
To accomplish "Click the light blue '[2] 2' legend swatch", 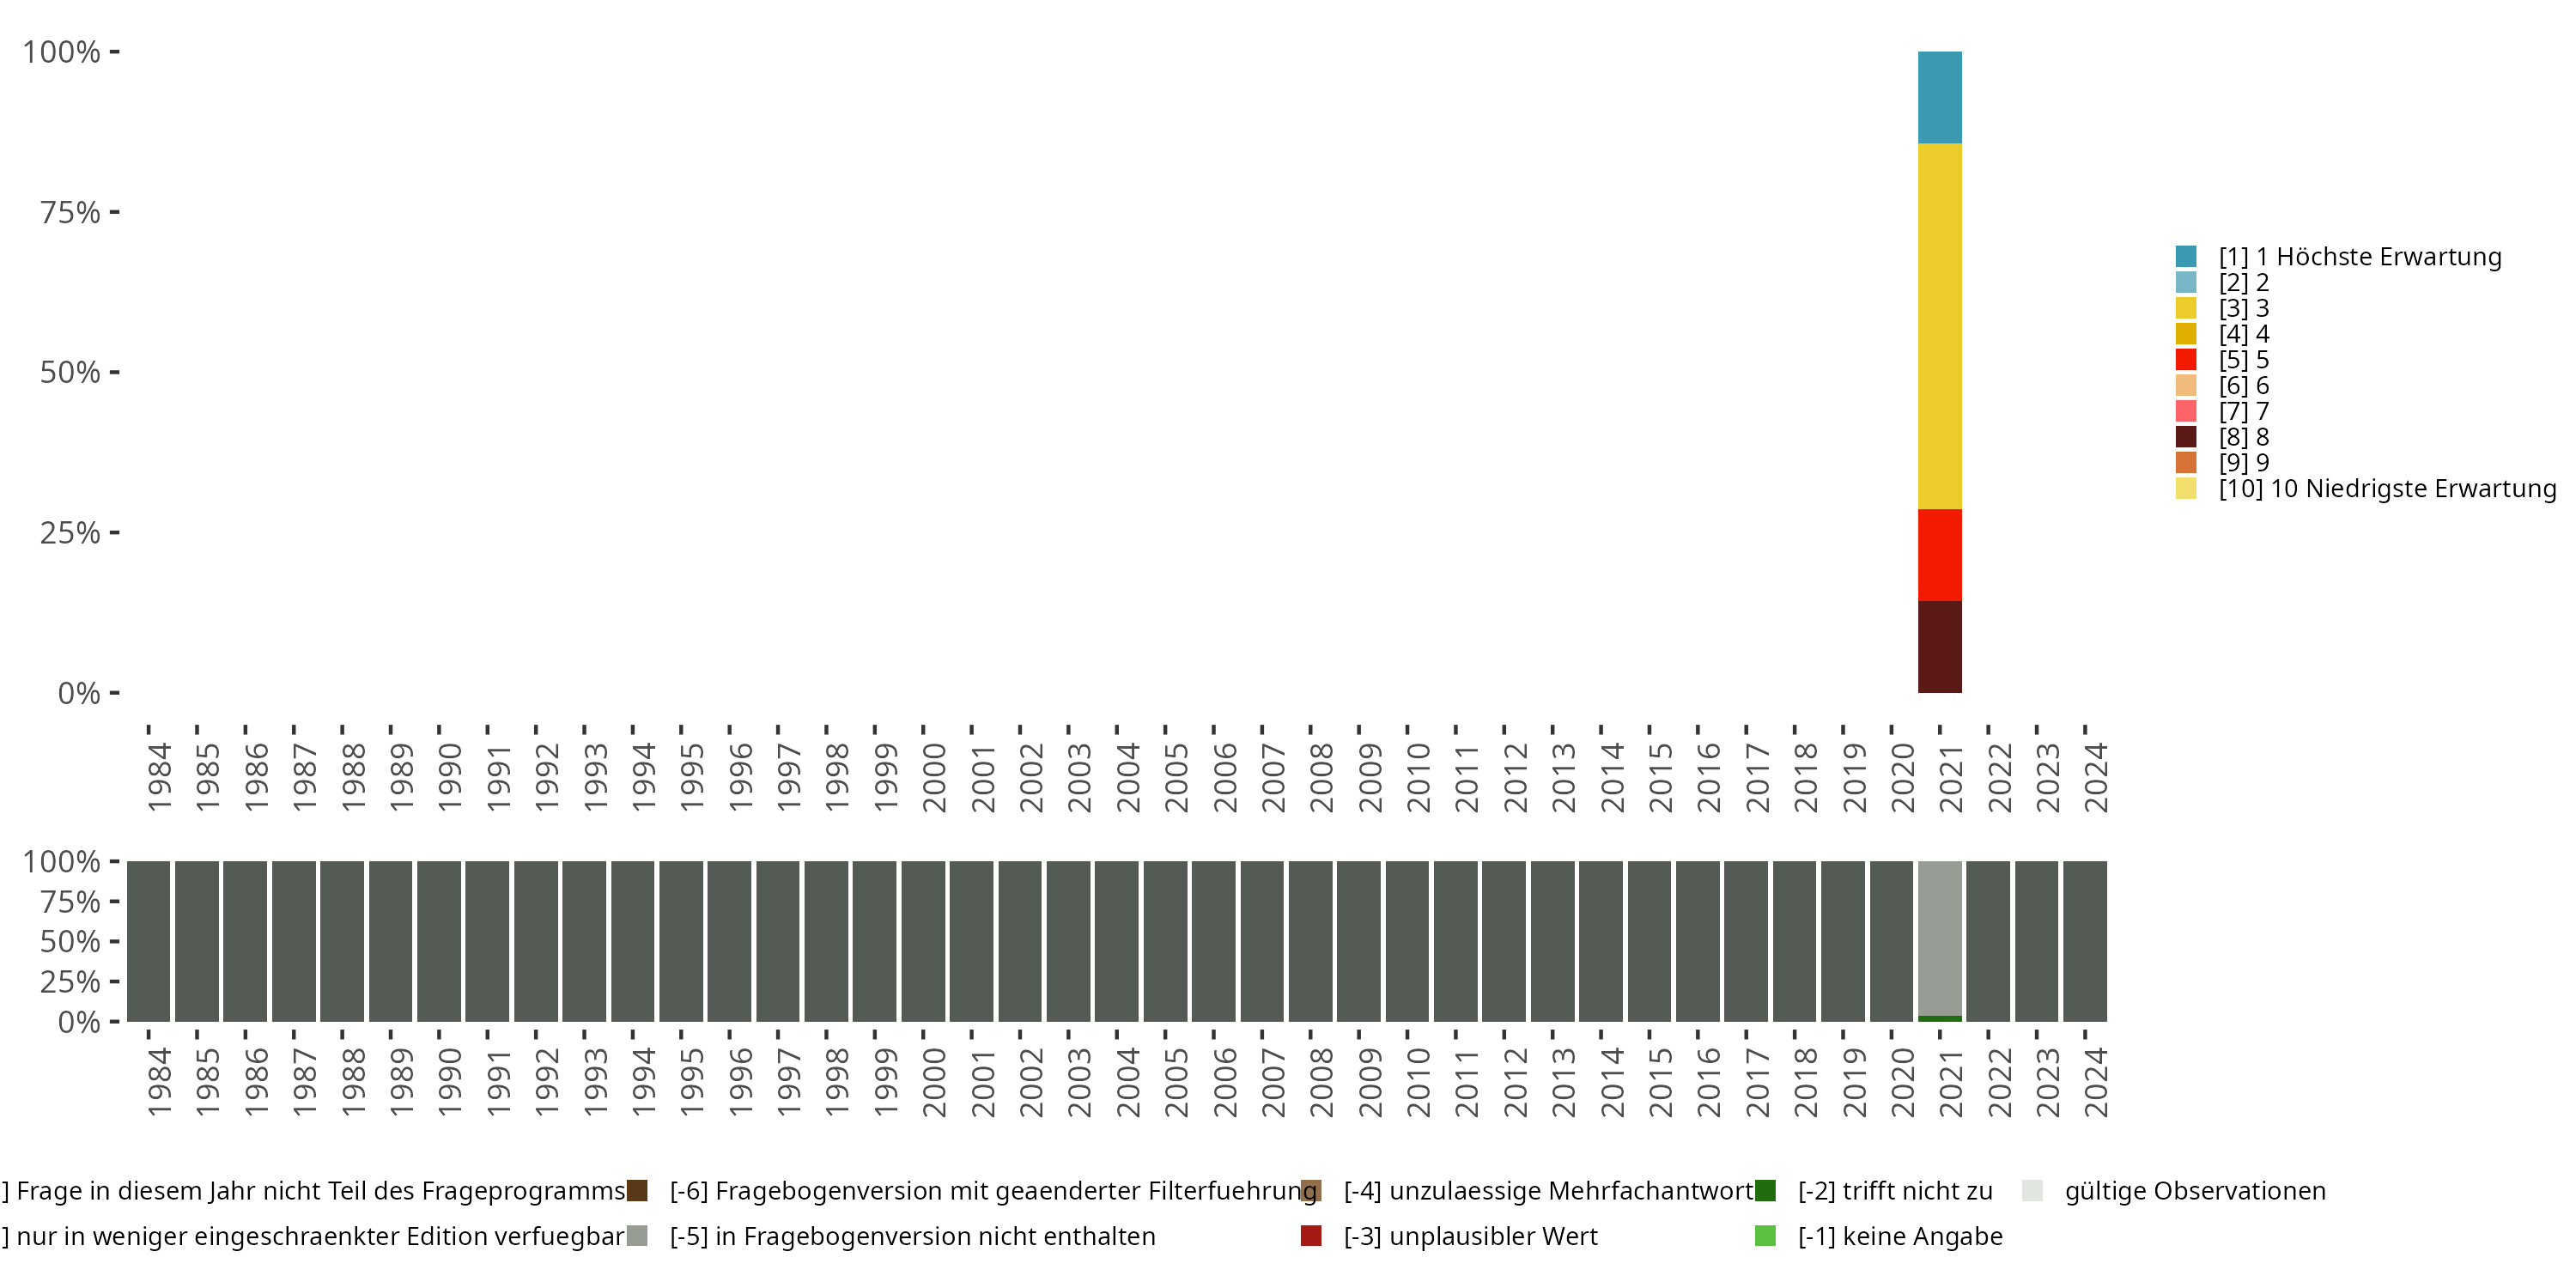I will [2186, 283].
